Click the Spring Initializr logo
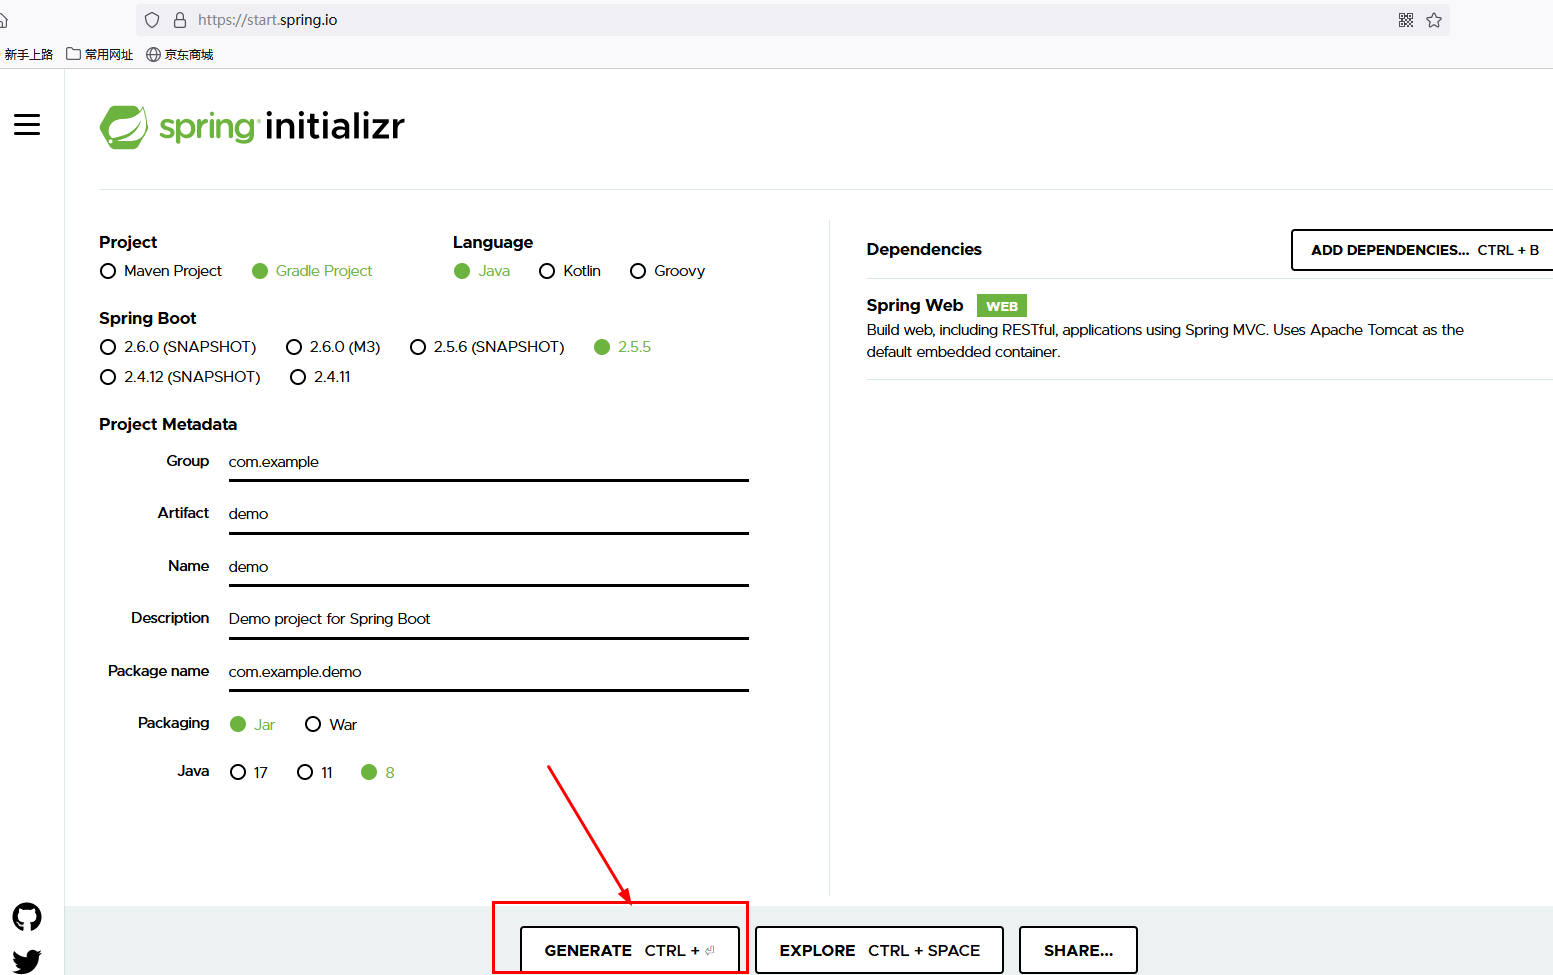The image size is (1553, 975). click(251, 126)
